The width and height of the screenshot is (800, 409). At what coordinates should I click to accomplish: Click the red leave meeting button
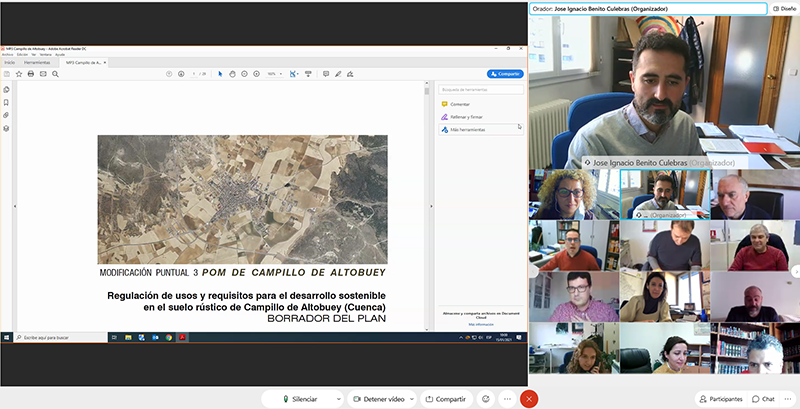[x=530, y=398]
